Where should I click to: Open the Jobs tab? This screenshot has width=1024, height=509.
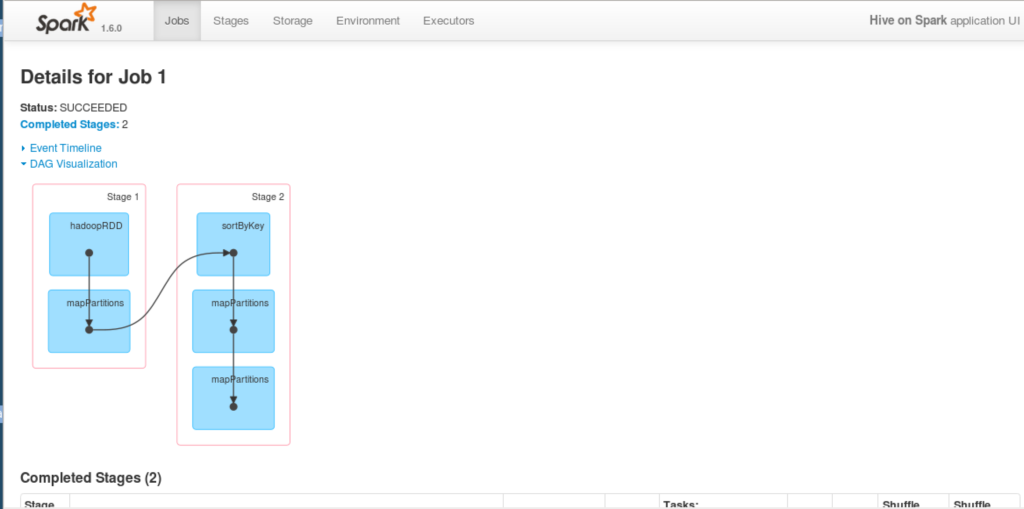(177, 20)
